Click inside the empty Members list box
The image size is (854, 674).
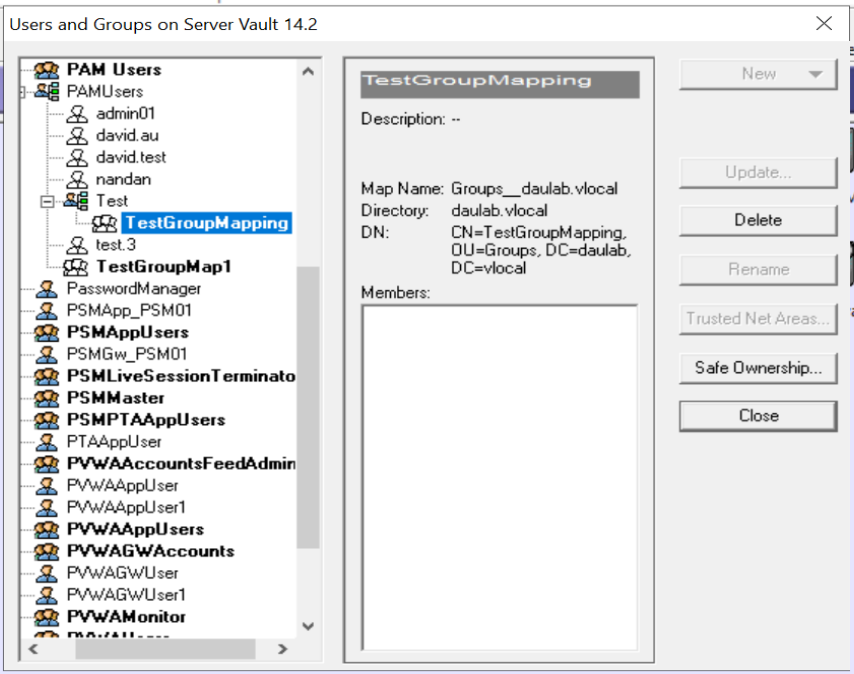[499, 477]
